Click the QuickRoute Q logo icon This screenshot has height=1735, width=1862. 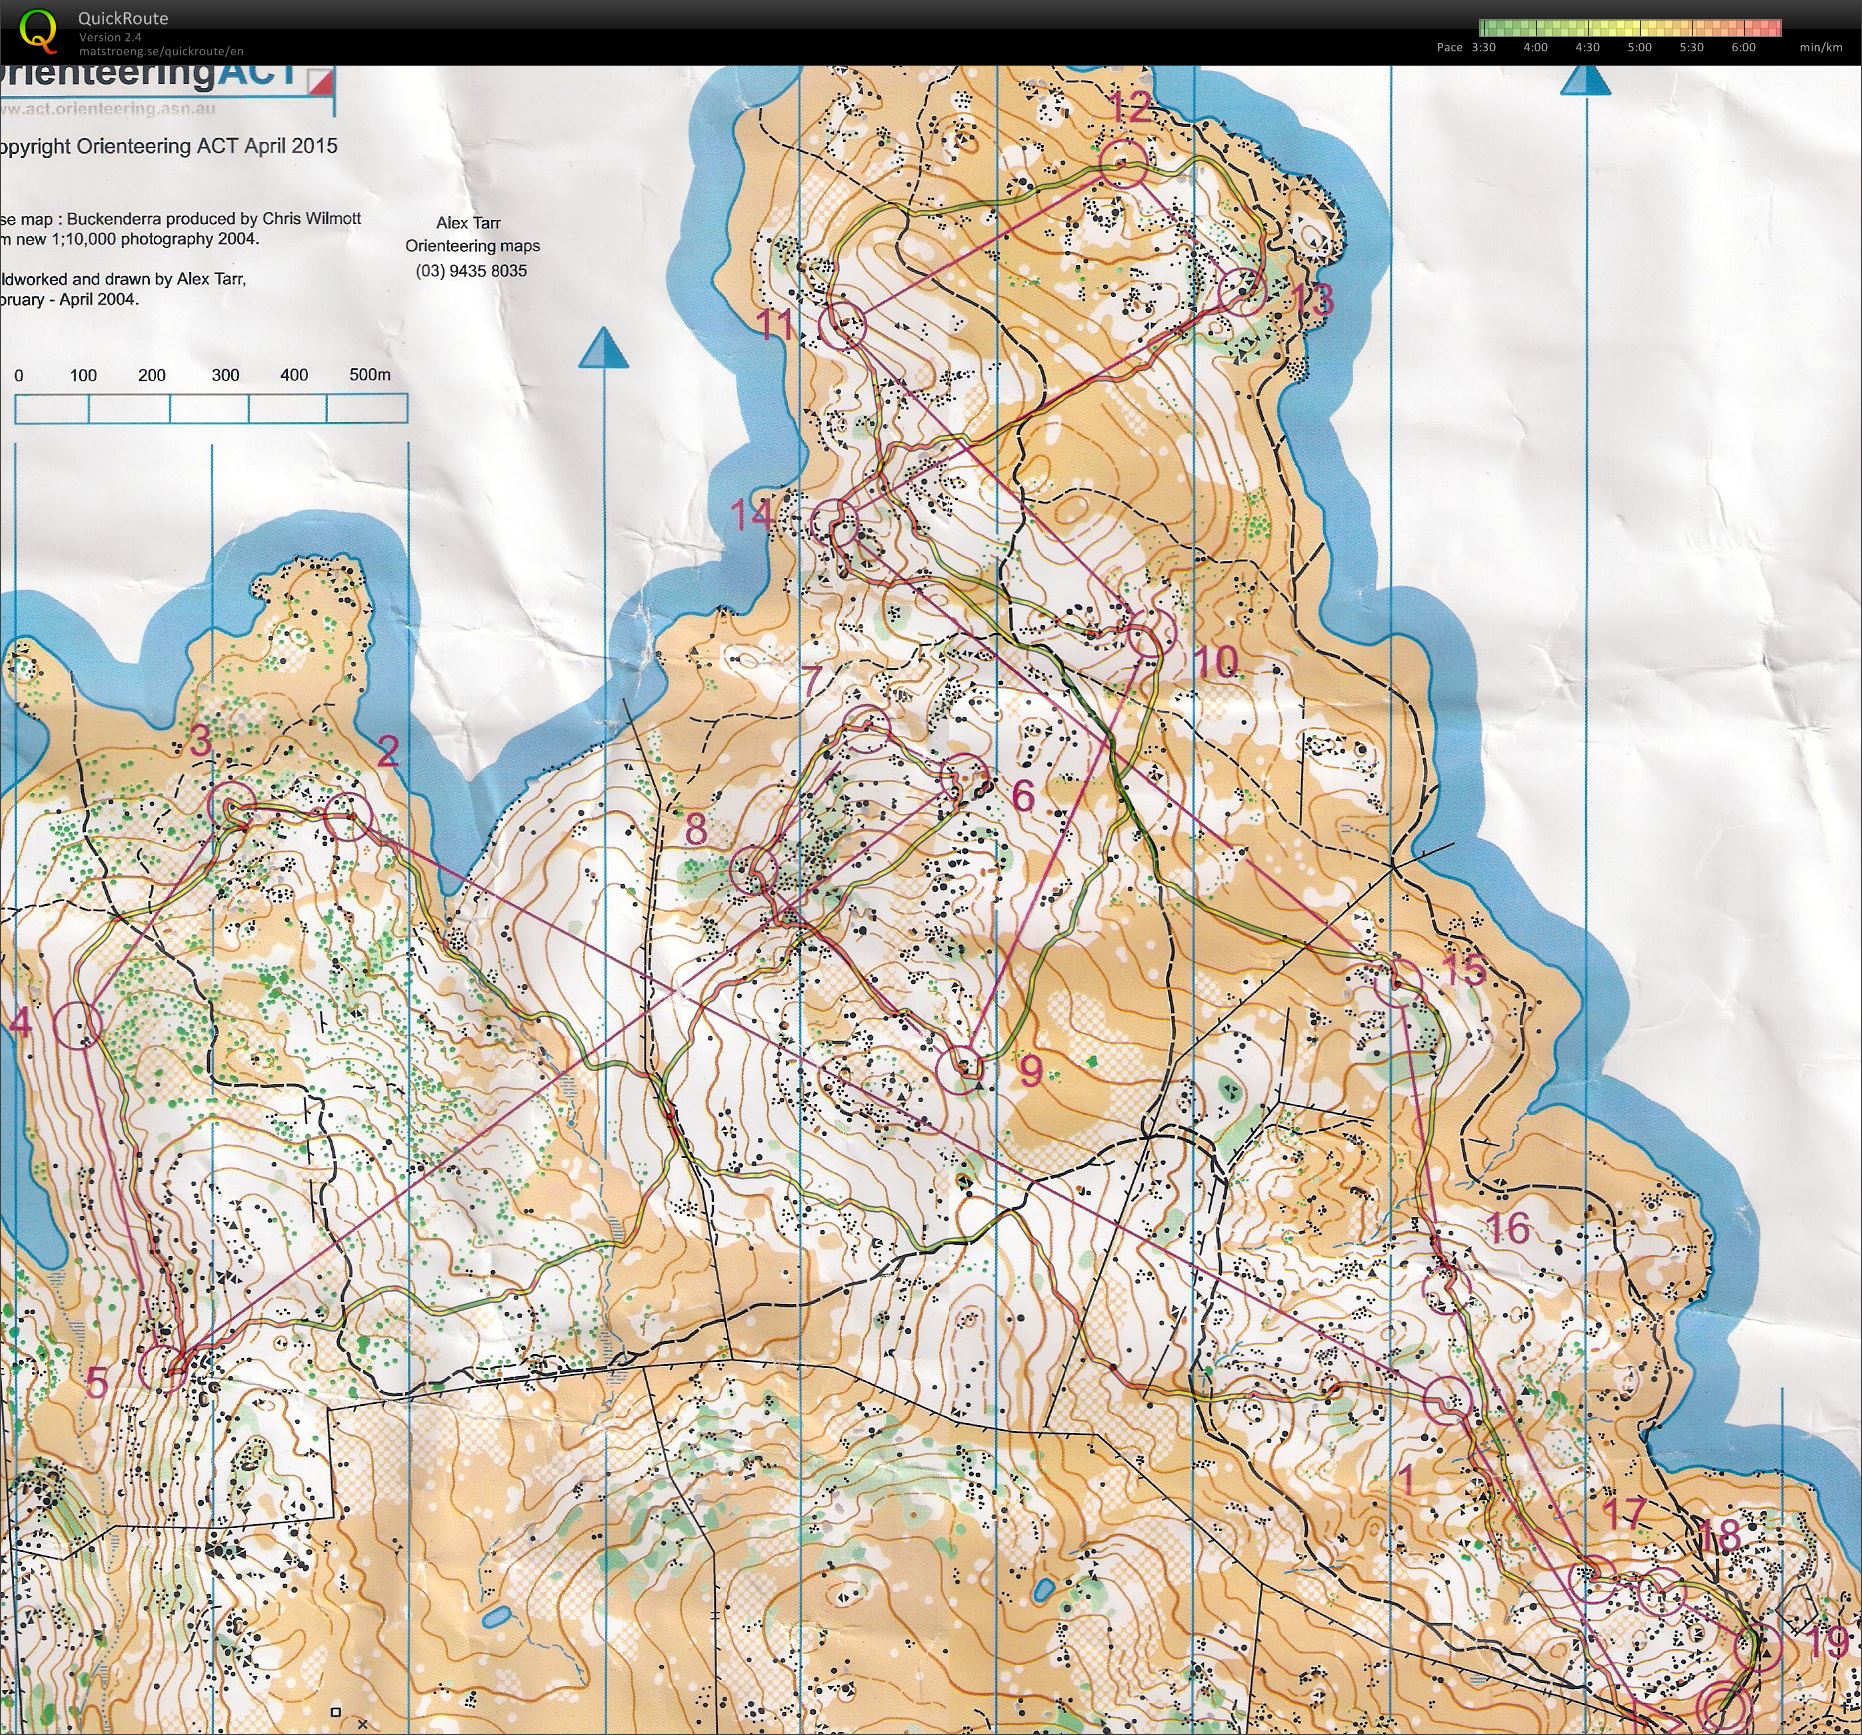point(40,31)
